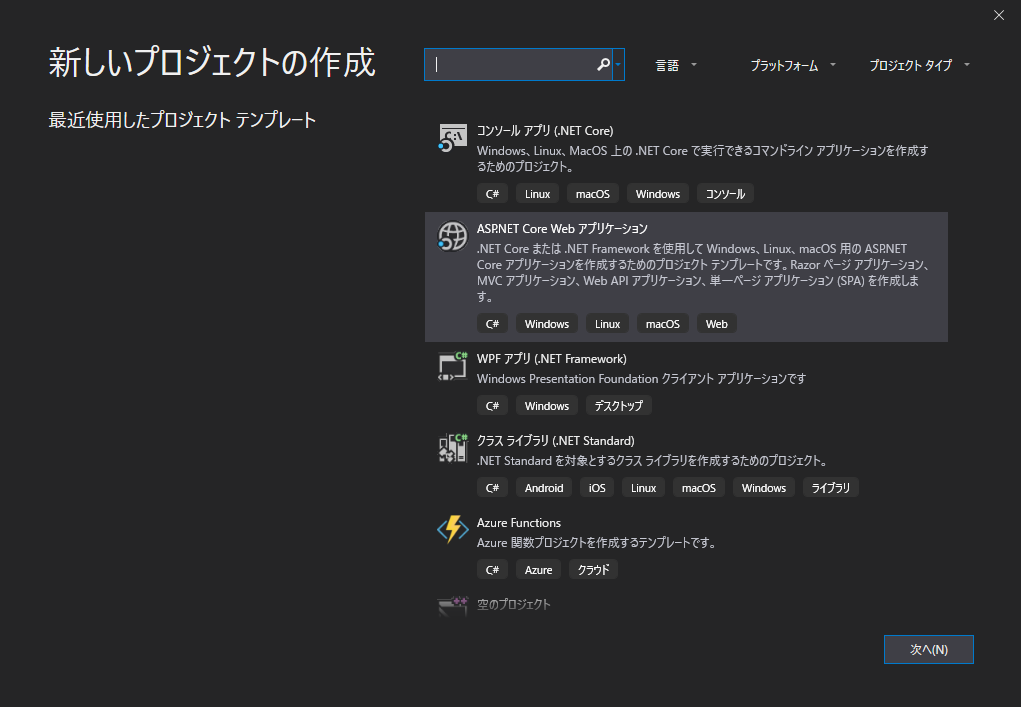
Task: Open the search box dropdown arrow
Action: [619, 64]
